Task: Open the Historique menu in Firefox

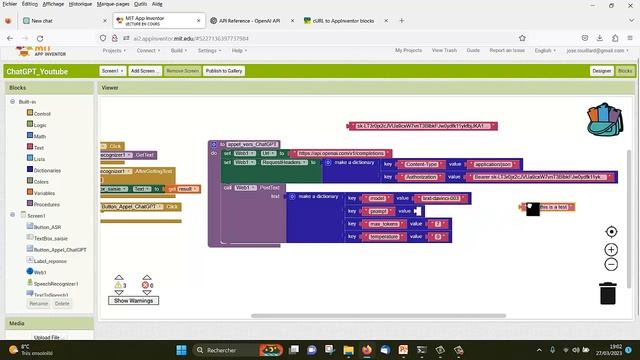Action: point(80,4)
